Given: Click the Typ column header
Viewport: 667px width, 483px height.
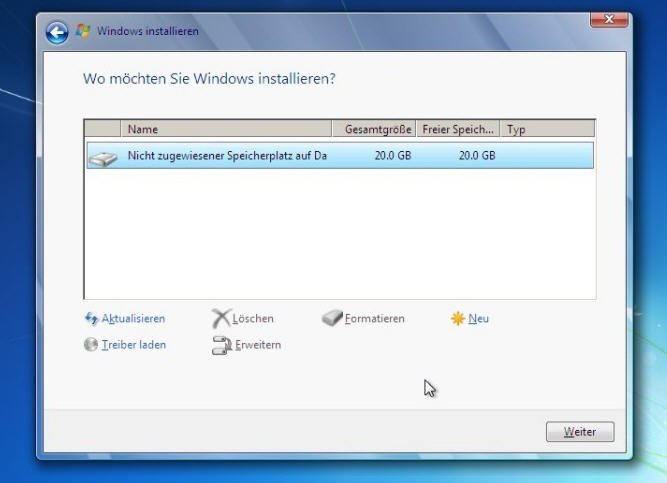Looking at the screenshot, I should pos(547,129).
